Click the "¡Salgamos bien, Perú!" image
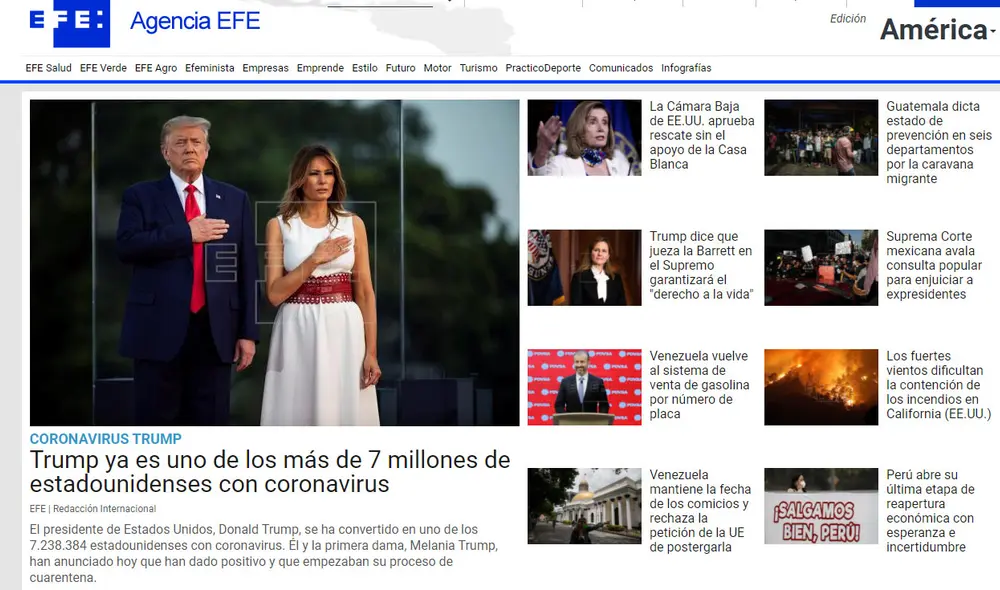1000x590 pixels. click(x=820, y=505)
